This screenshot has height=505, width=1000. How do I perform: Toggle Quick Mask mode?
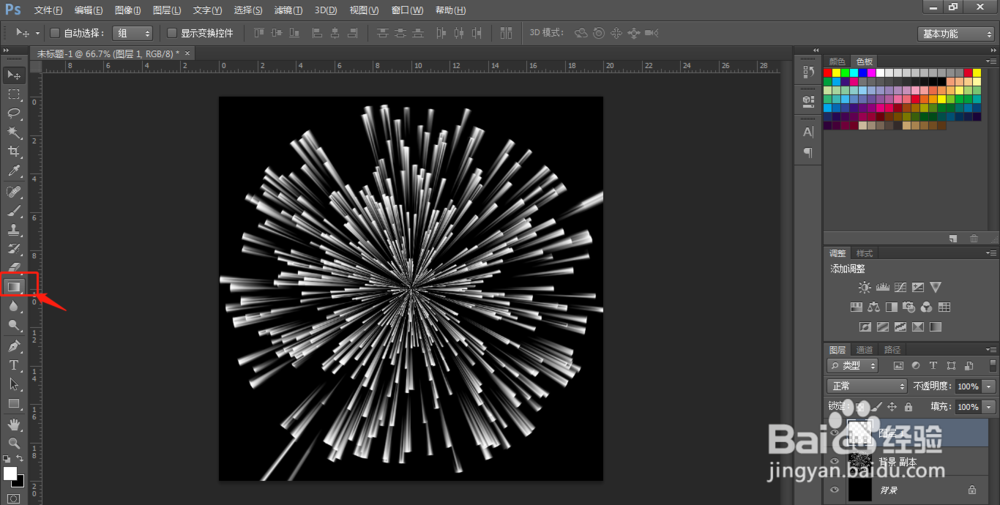pyautogui.click(x=13, y=498)
